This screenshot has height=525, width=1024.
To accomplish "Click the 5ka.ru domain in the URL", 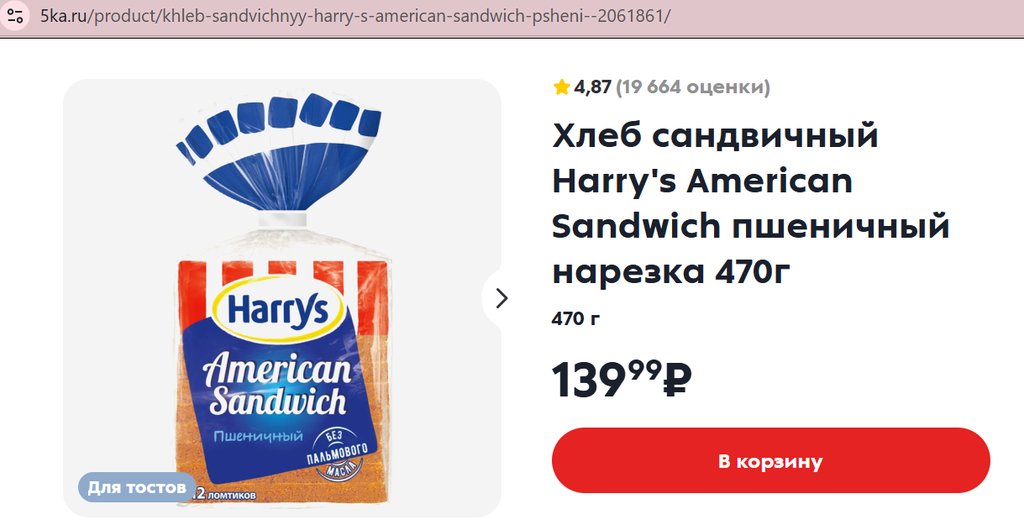I will tap(63, 16).
